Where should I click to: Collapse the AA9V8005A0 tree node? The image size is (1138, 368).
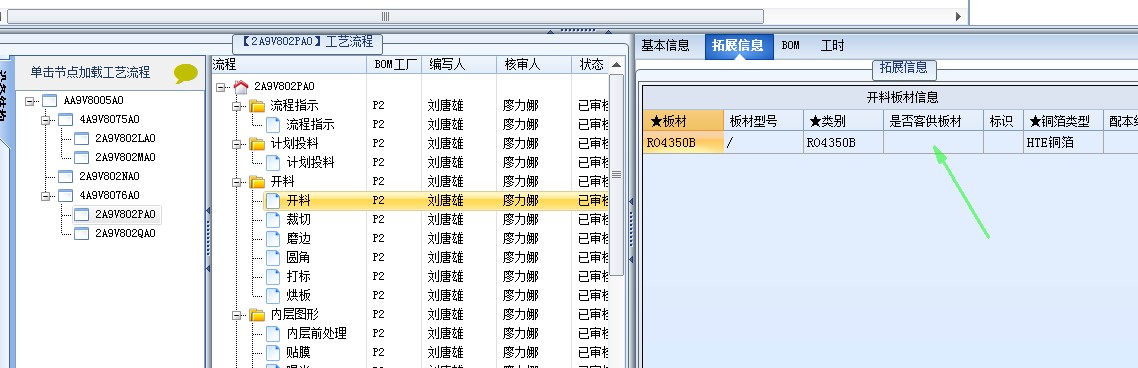click(x=29, y=101)
